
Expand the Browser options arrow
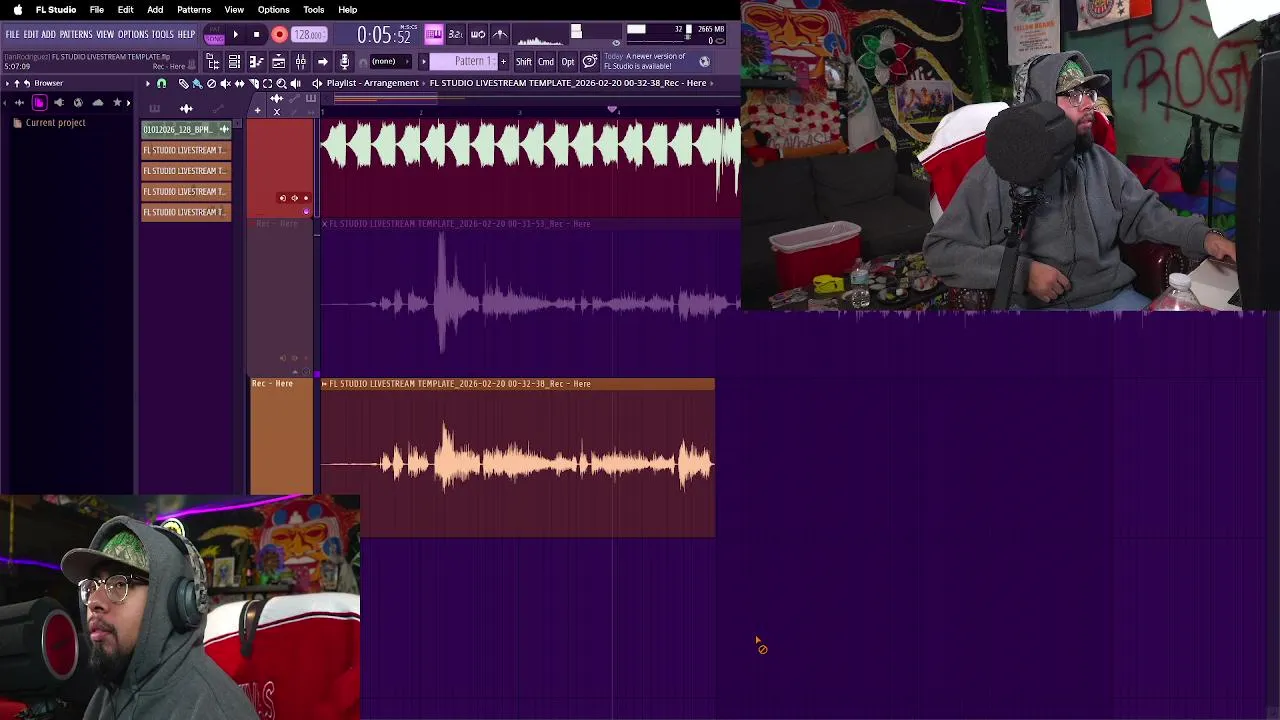[x=6, y=83]
